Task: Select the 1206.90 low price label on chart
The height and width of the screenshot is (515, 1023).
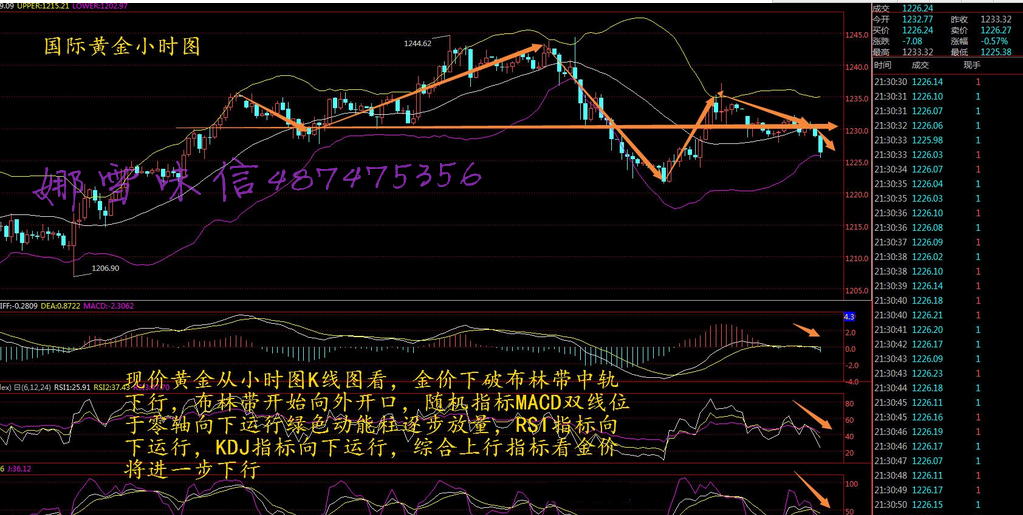Action: 105,268
